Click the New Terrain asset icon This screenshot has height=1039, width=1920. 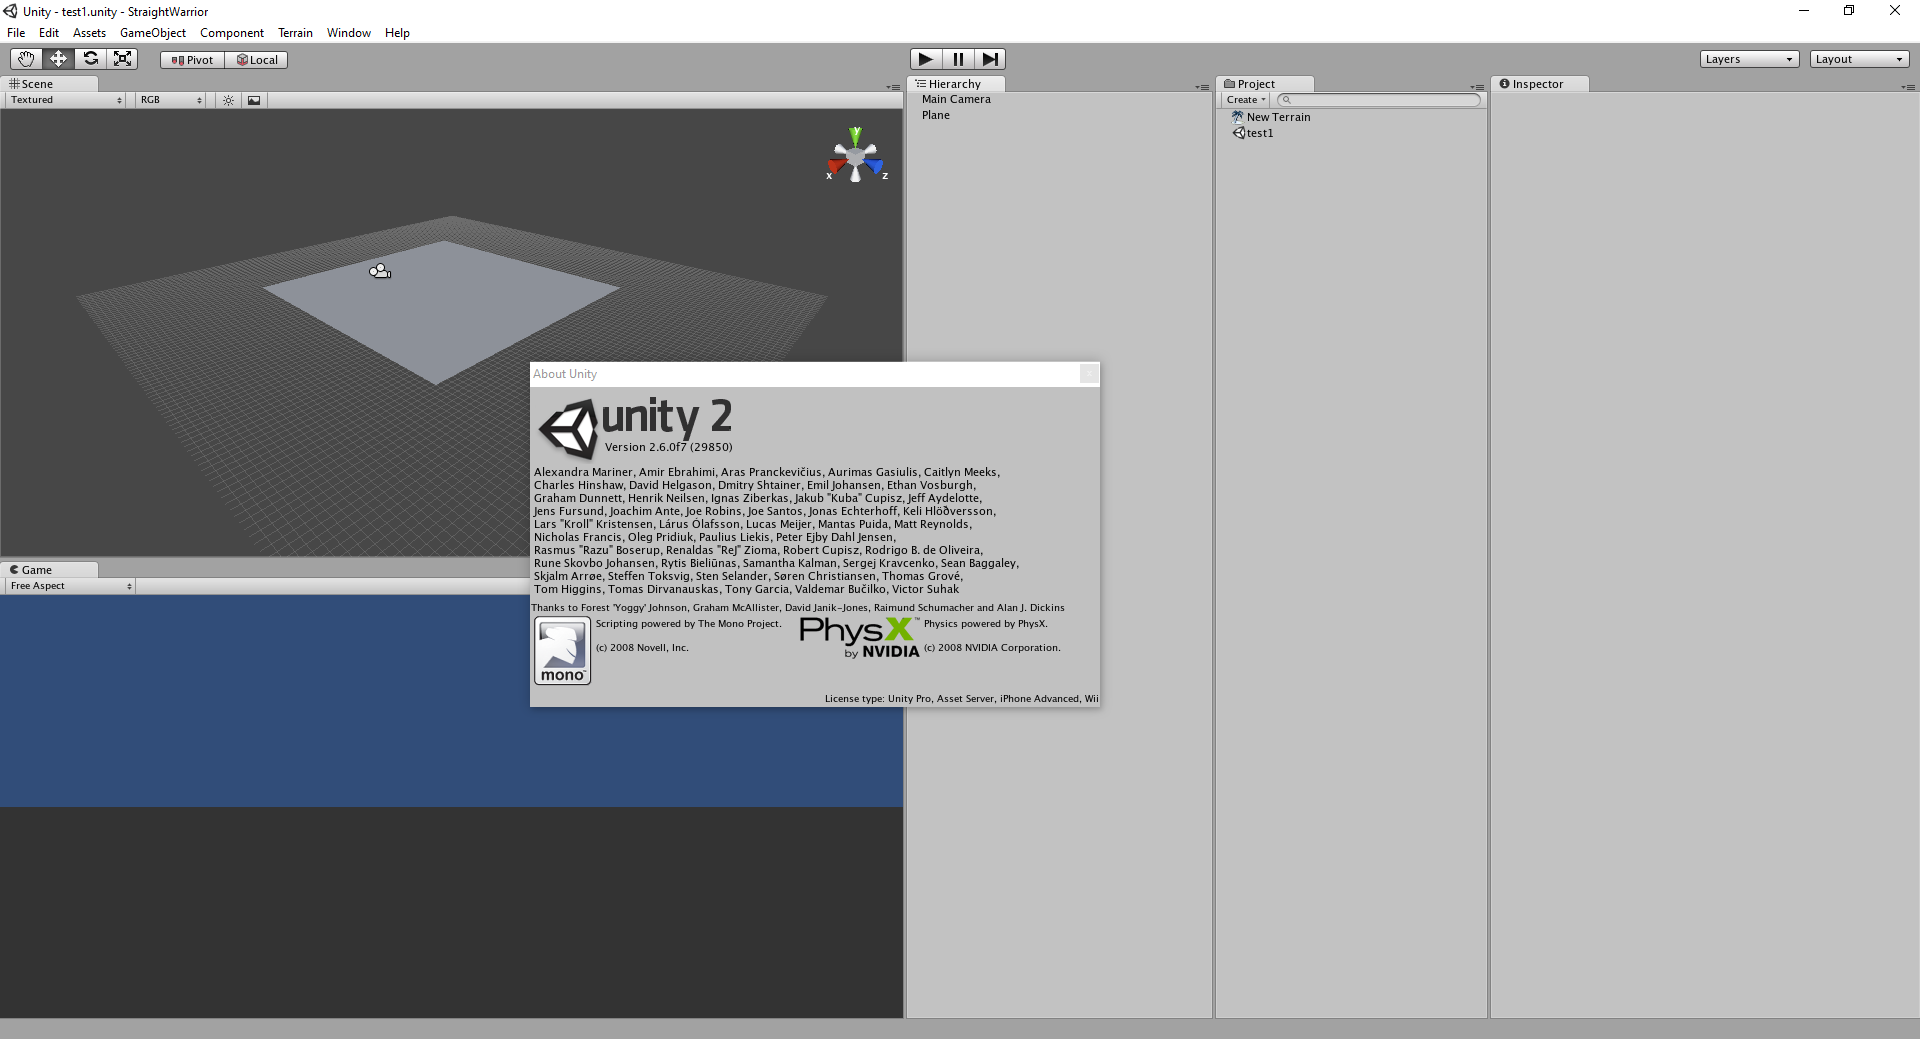coord(1238,117)
